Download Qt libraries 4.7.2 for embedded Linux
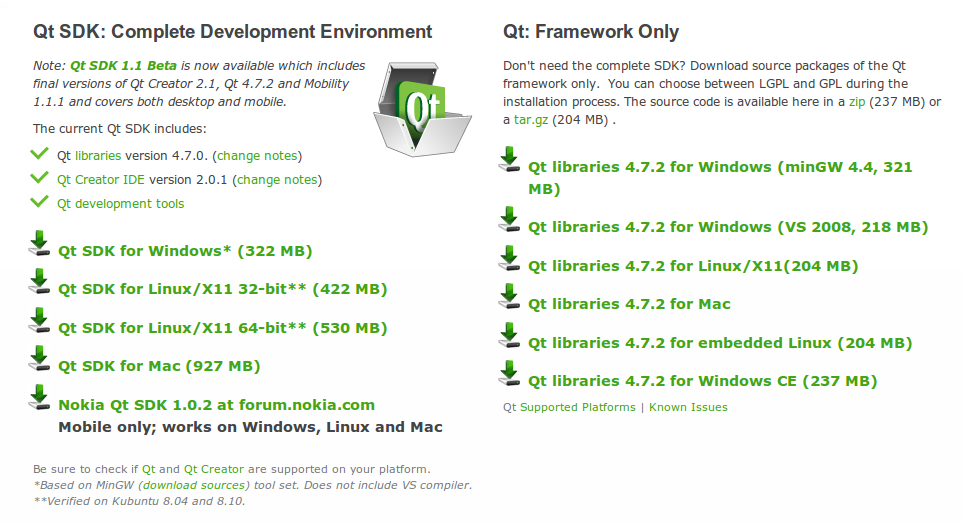 [720, 344]
